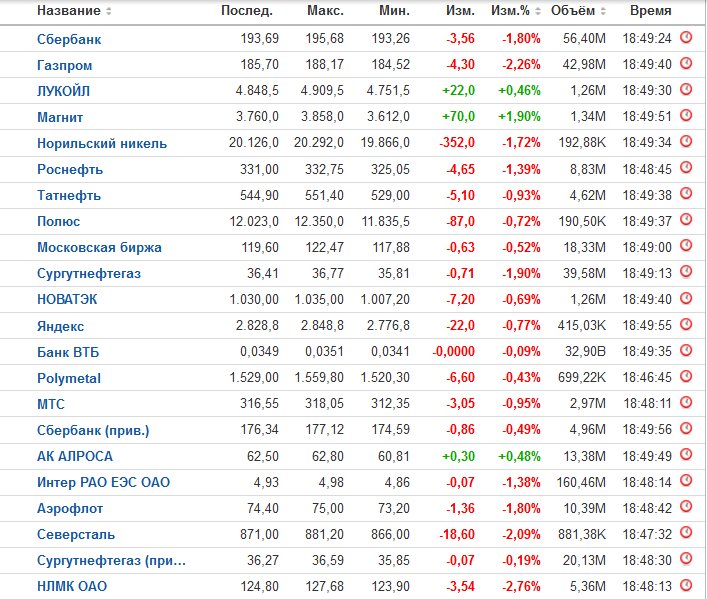Open the Роснефть stock link
707x599 pixels.
(x=70, y=170)
